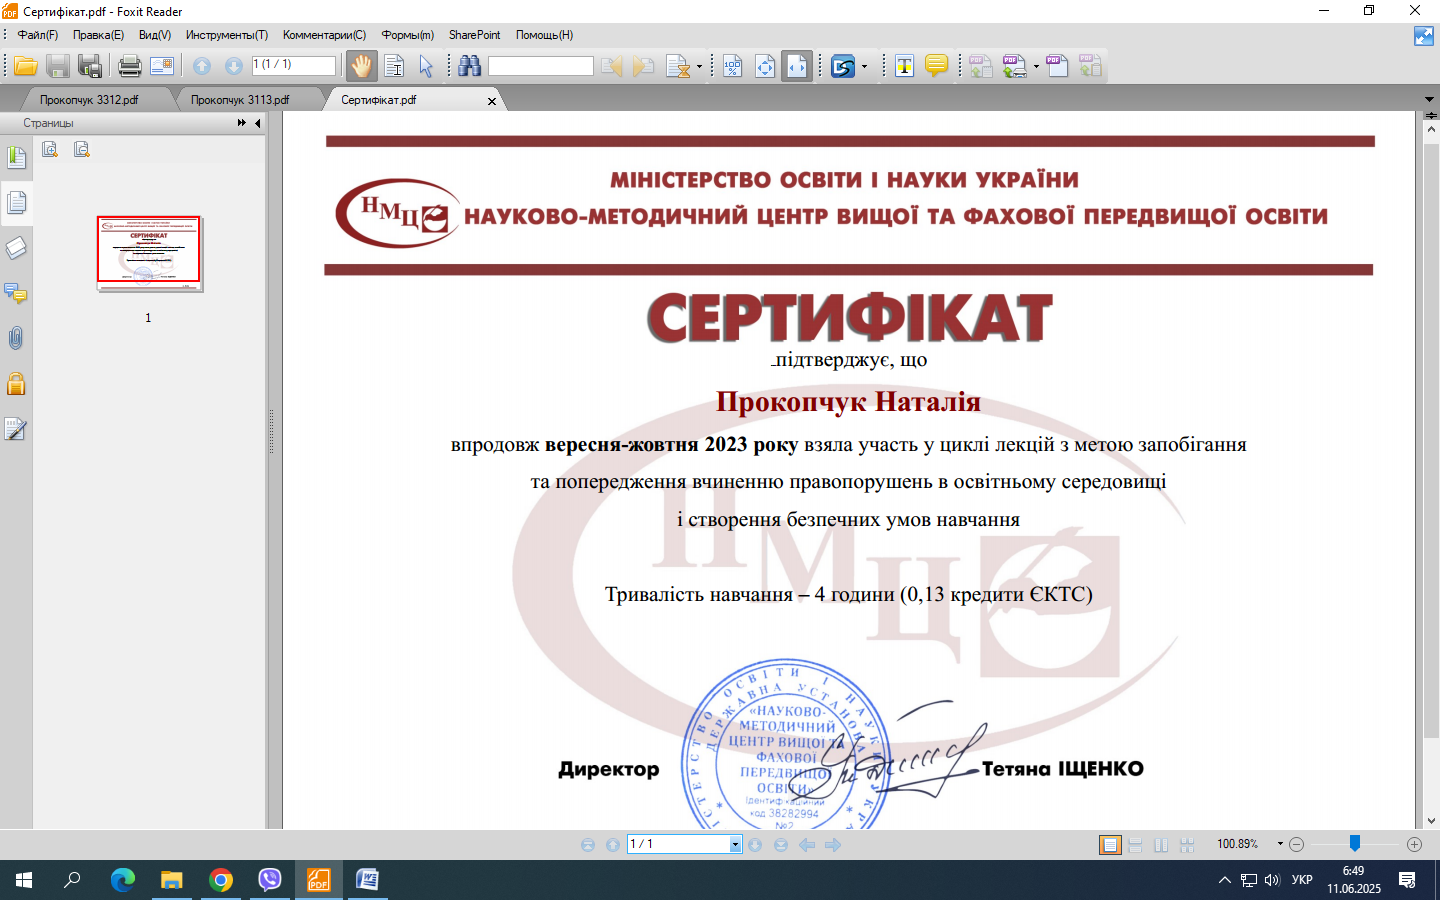Switch to Прокопчук 3113.pdf tab

point(240,100)
